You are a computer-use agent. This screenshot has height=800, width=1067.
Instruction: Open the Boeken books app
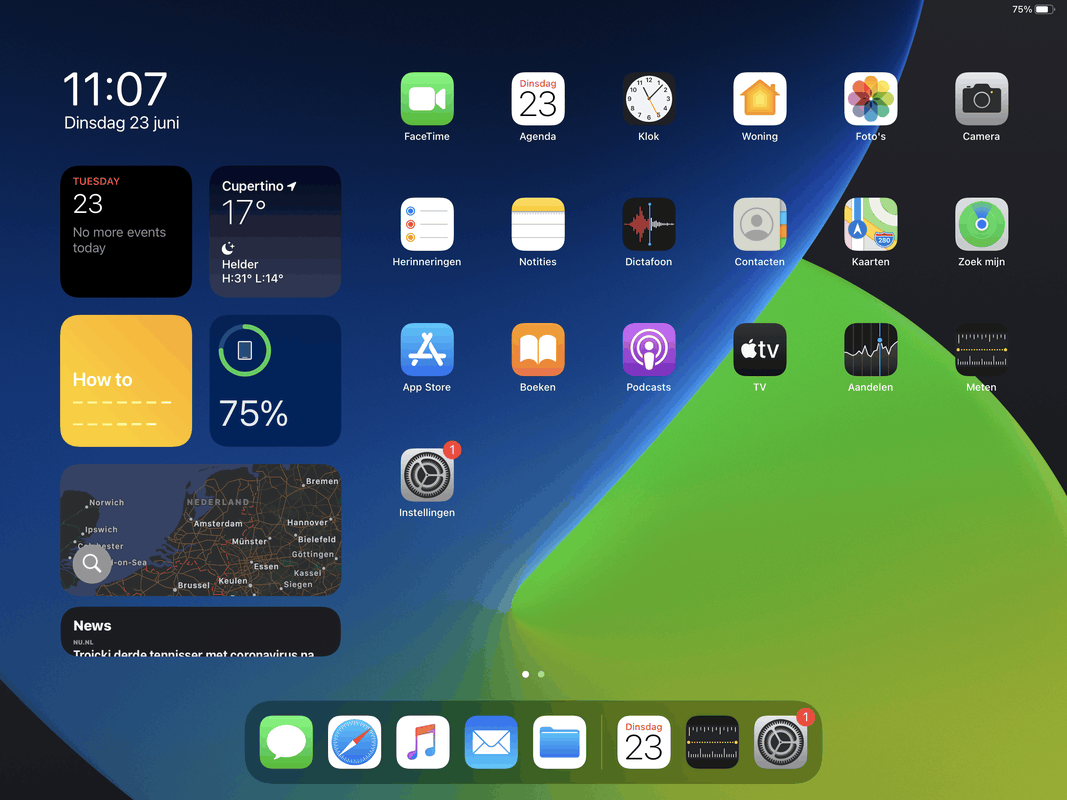click(x=538, y=350)
